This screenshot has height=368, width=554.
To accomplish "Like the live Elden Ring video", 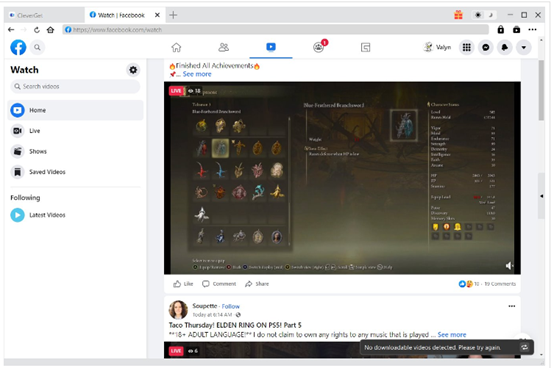I will [183, 284].
